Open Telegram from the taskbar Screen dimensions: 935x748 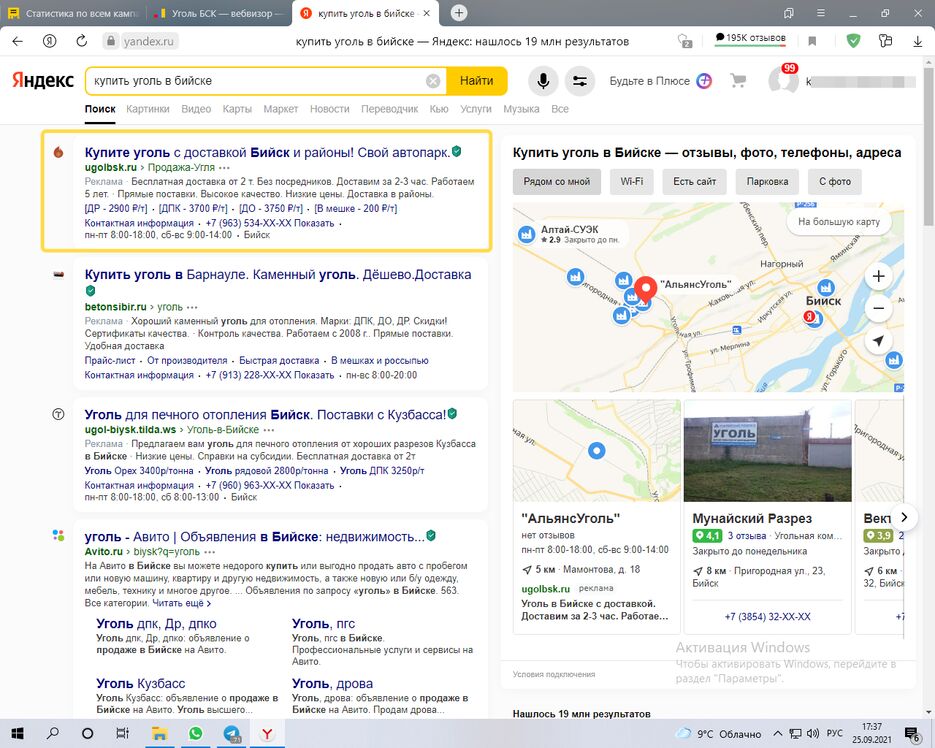[231, 733]
